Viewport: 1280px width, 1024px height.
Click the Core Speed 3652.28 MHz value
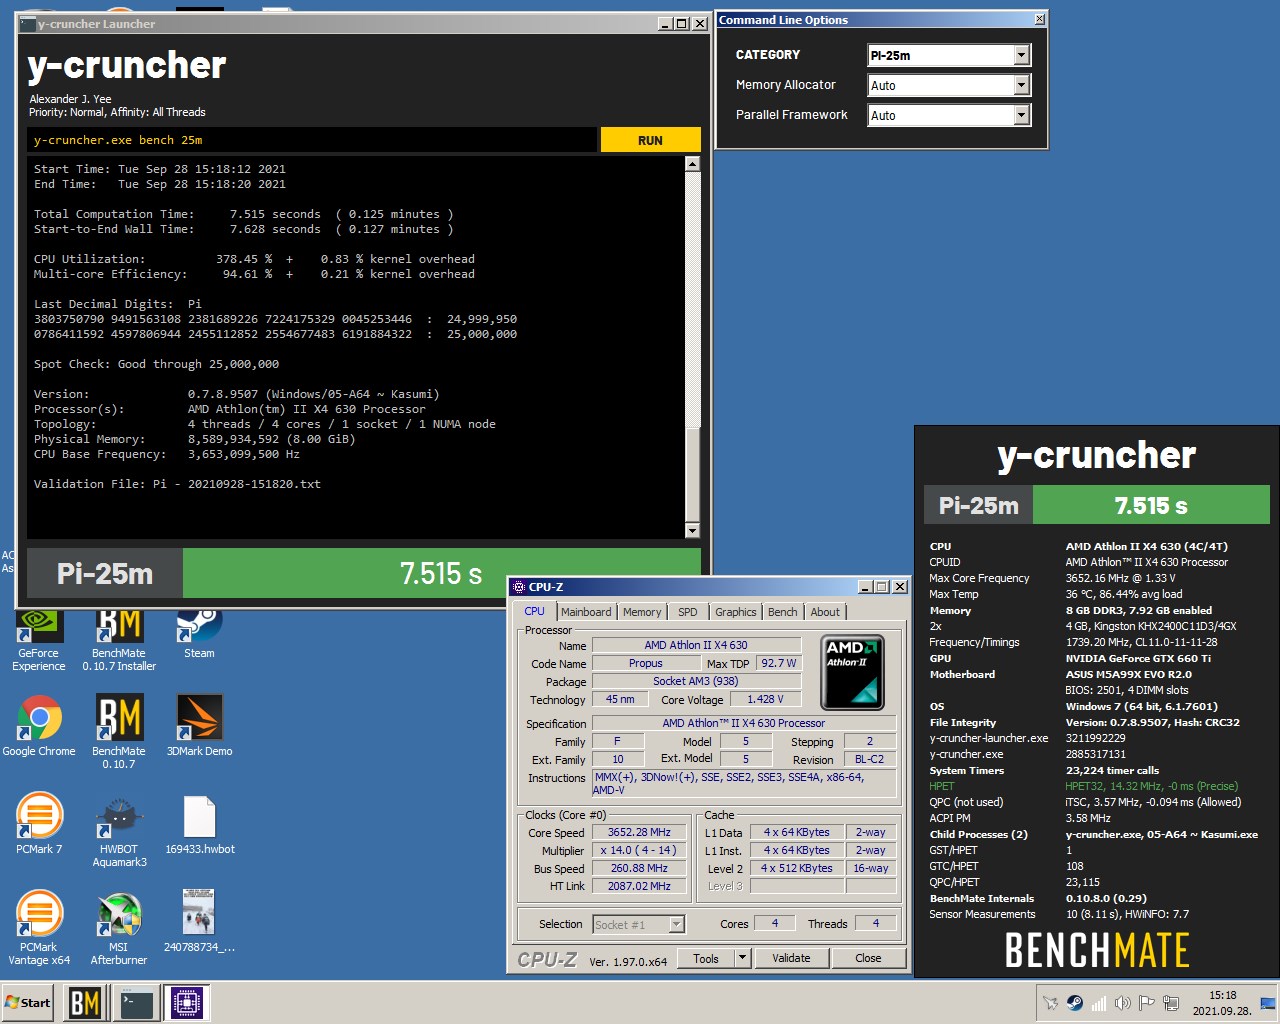click(639, 832)
